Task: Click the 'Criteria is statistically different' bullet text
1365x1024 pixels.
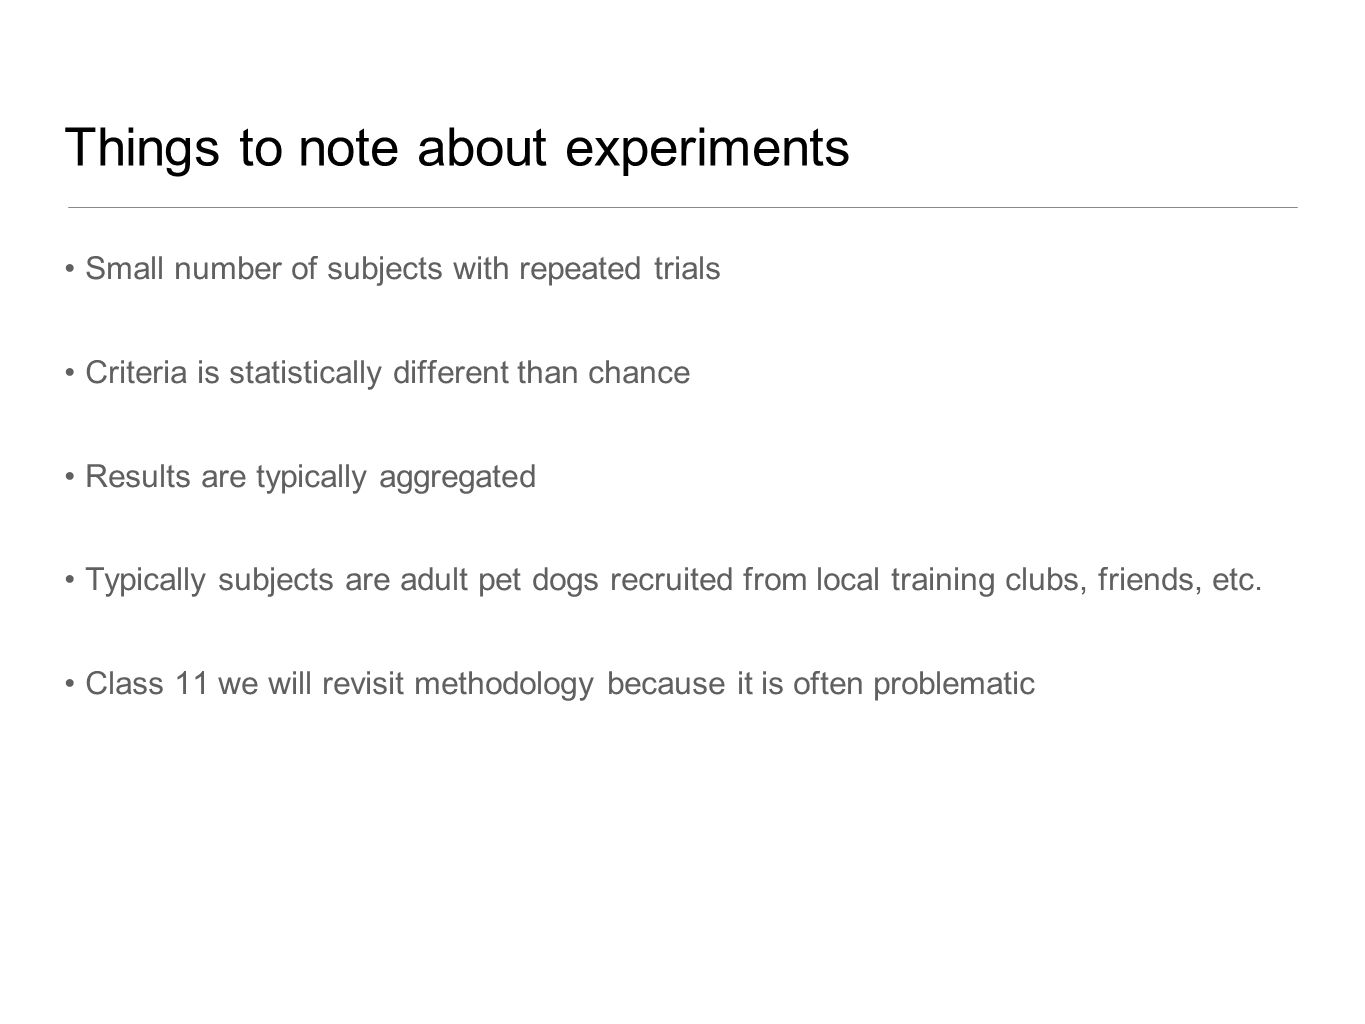Action: 378,373
